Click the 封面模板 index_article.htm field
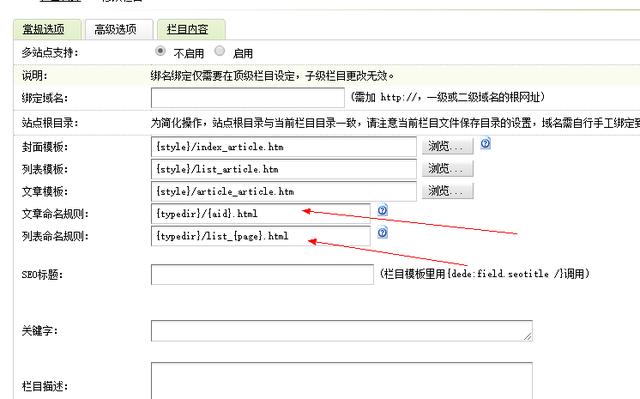 284,147
